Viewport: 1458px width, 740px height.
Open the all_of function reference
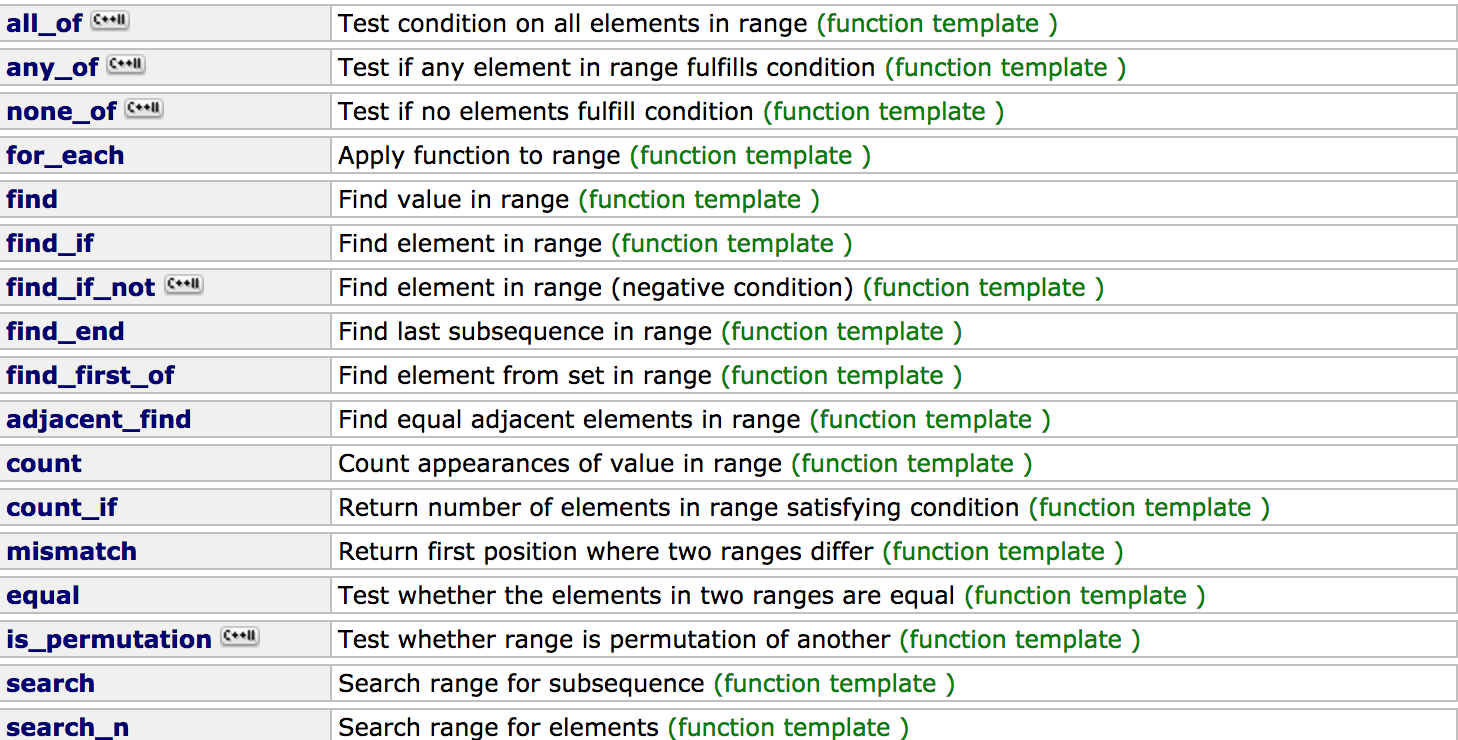pyautogui.click(x=44, y=24)
